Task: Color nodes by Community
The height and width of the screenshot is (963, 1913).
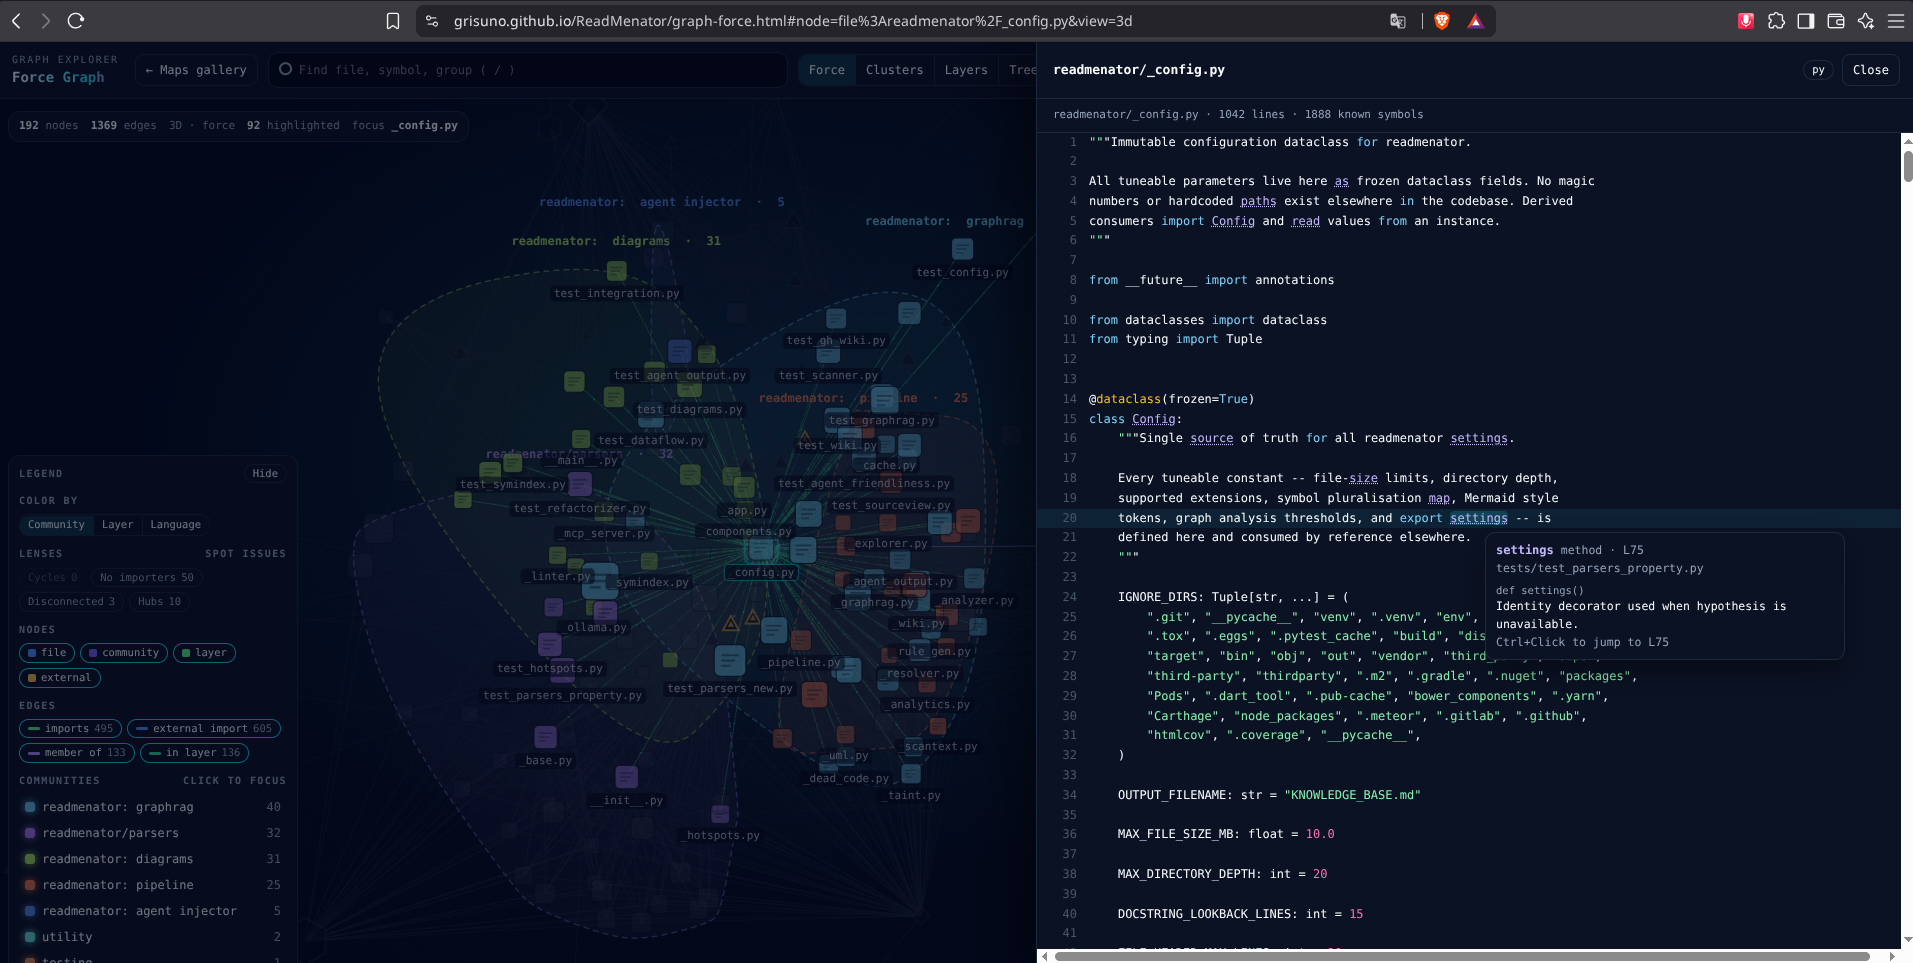Action: (56, 525)
